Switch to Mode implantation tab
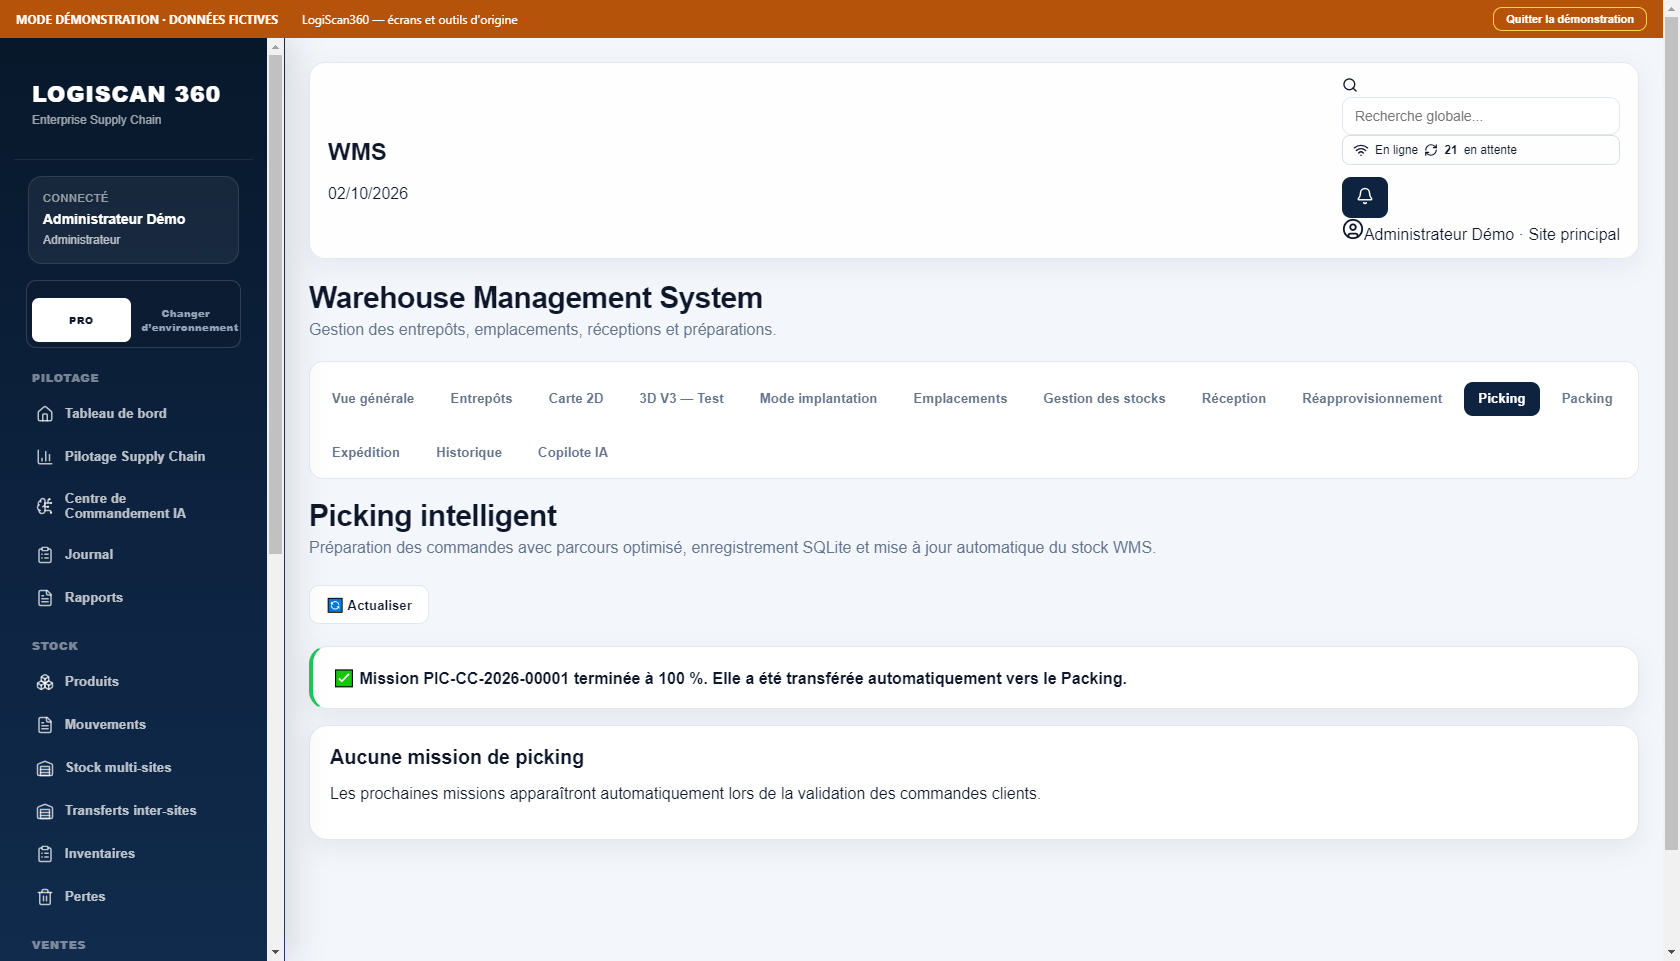The height and width of the screenshot is (961, 1680). coord(818,398)
